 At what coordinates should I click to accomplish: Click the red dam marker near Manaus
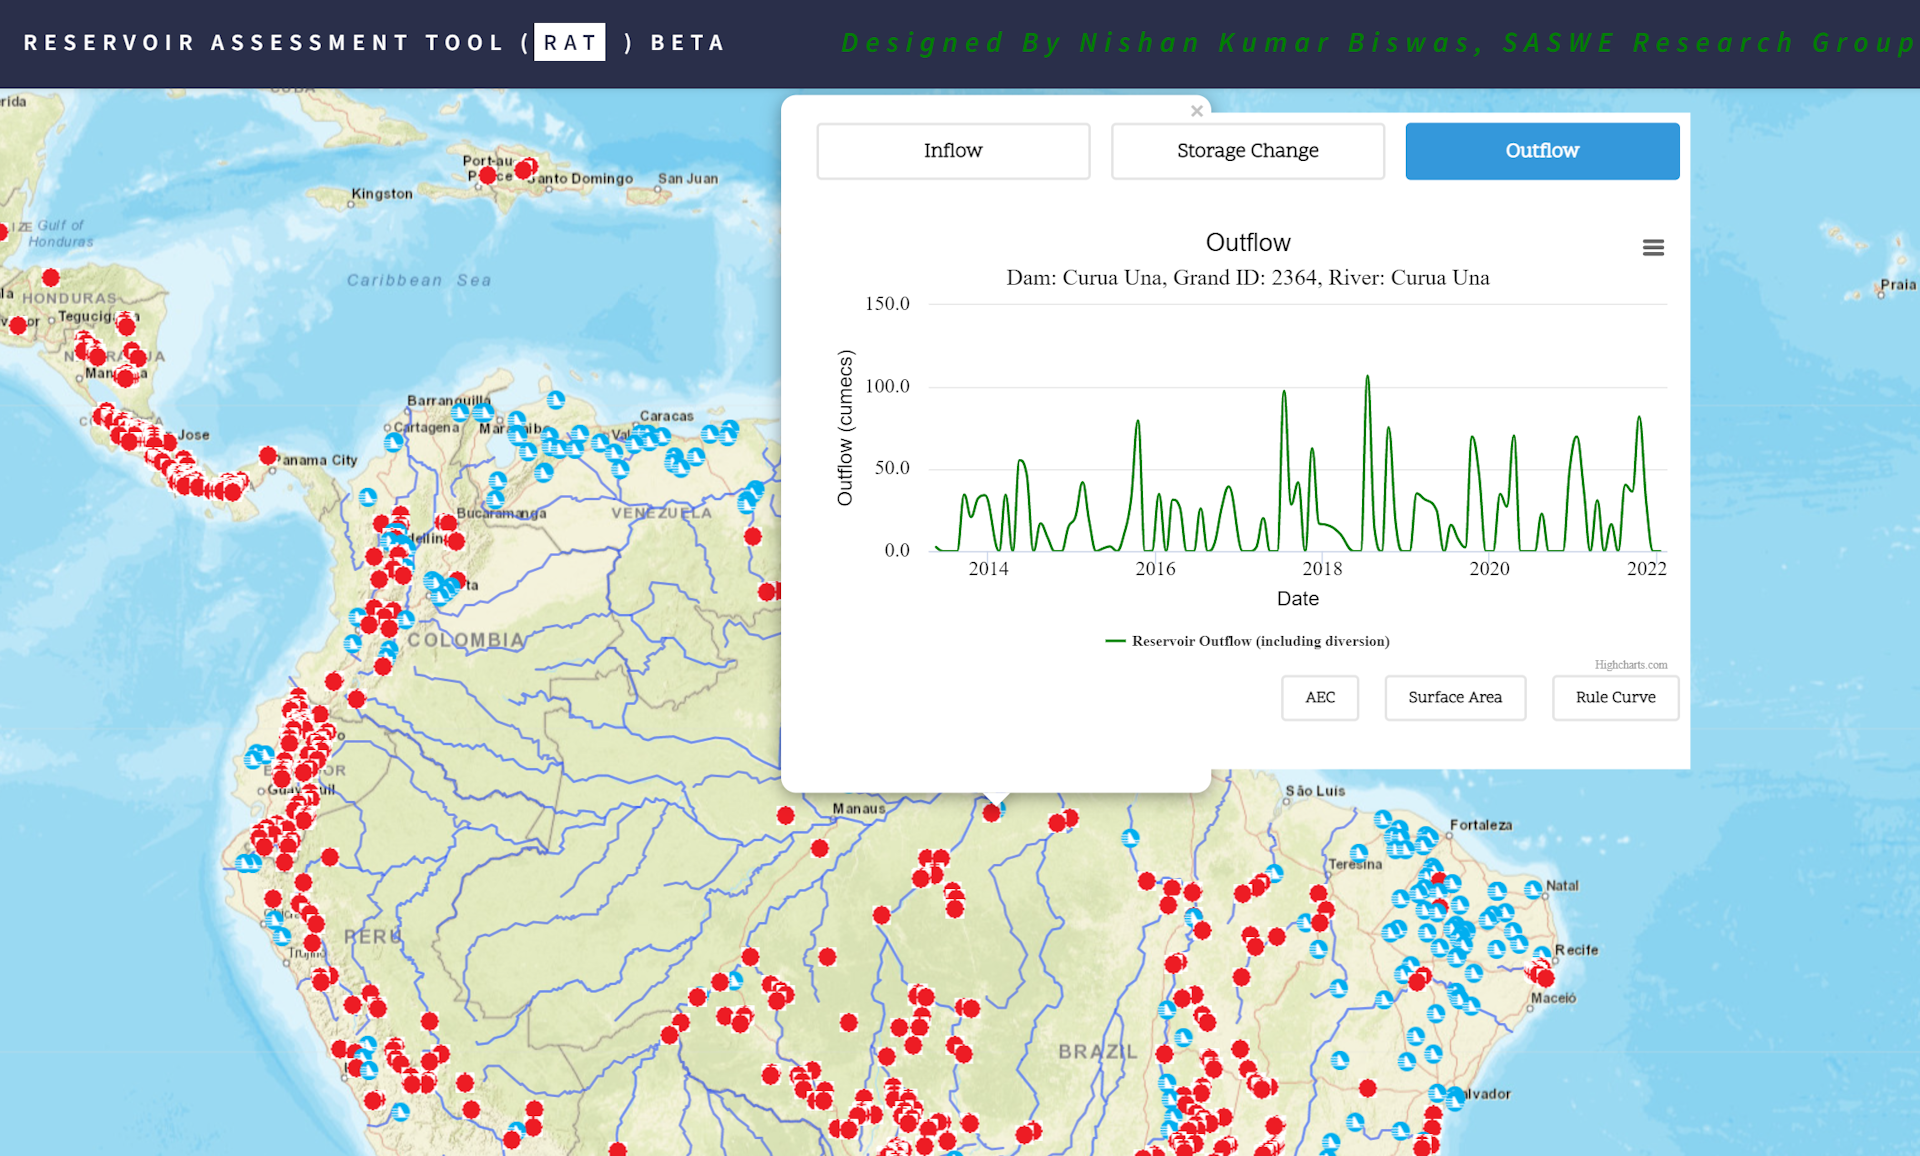click(x=786, y=816)
